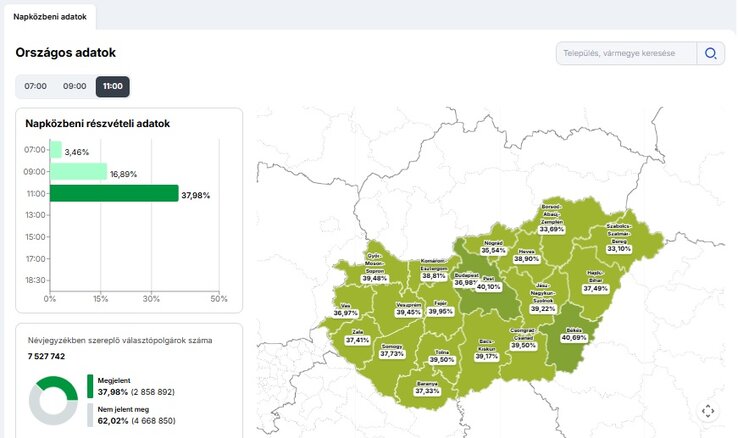This screenshot has height=438, width=738.
Task: Click the Település, vármegye keresése search field
Action: (625, 54)
